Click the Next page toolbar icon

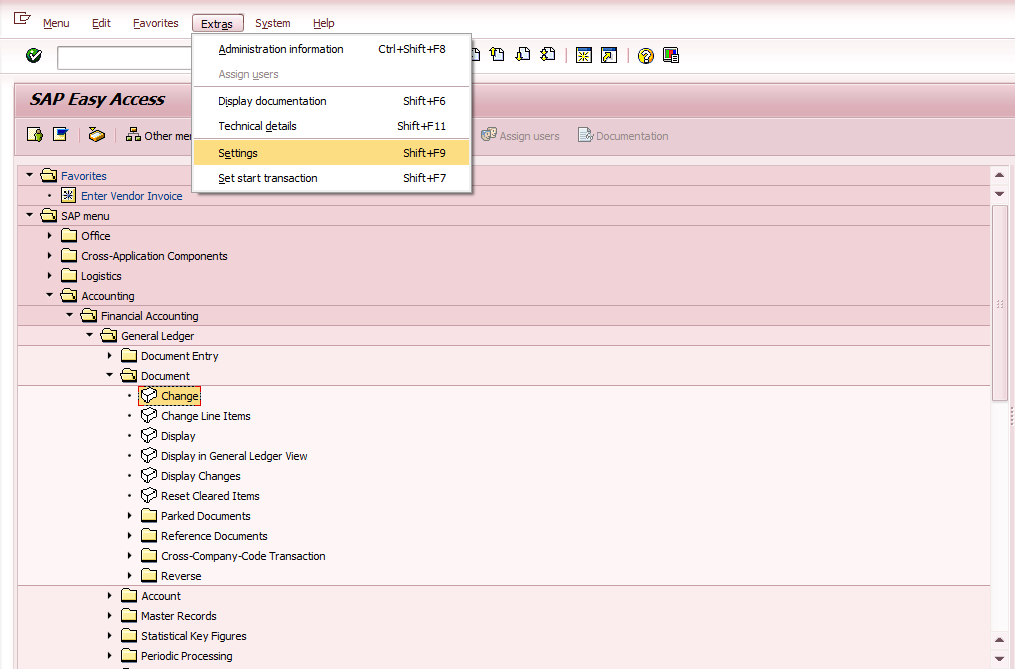coord(522,55)
